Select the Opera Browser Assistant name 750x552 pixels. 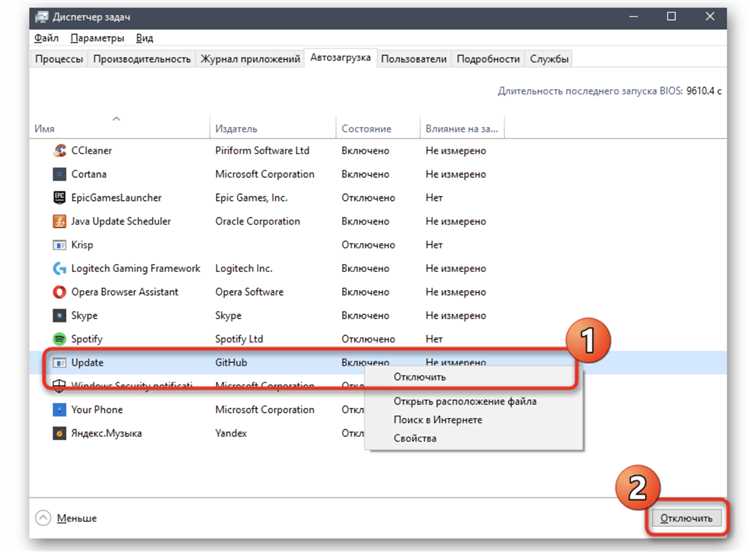pos(124,292)
